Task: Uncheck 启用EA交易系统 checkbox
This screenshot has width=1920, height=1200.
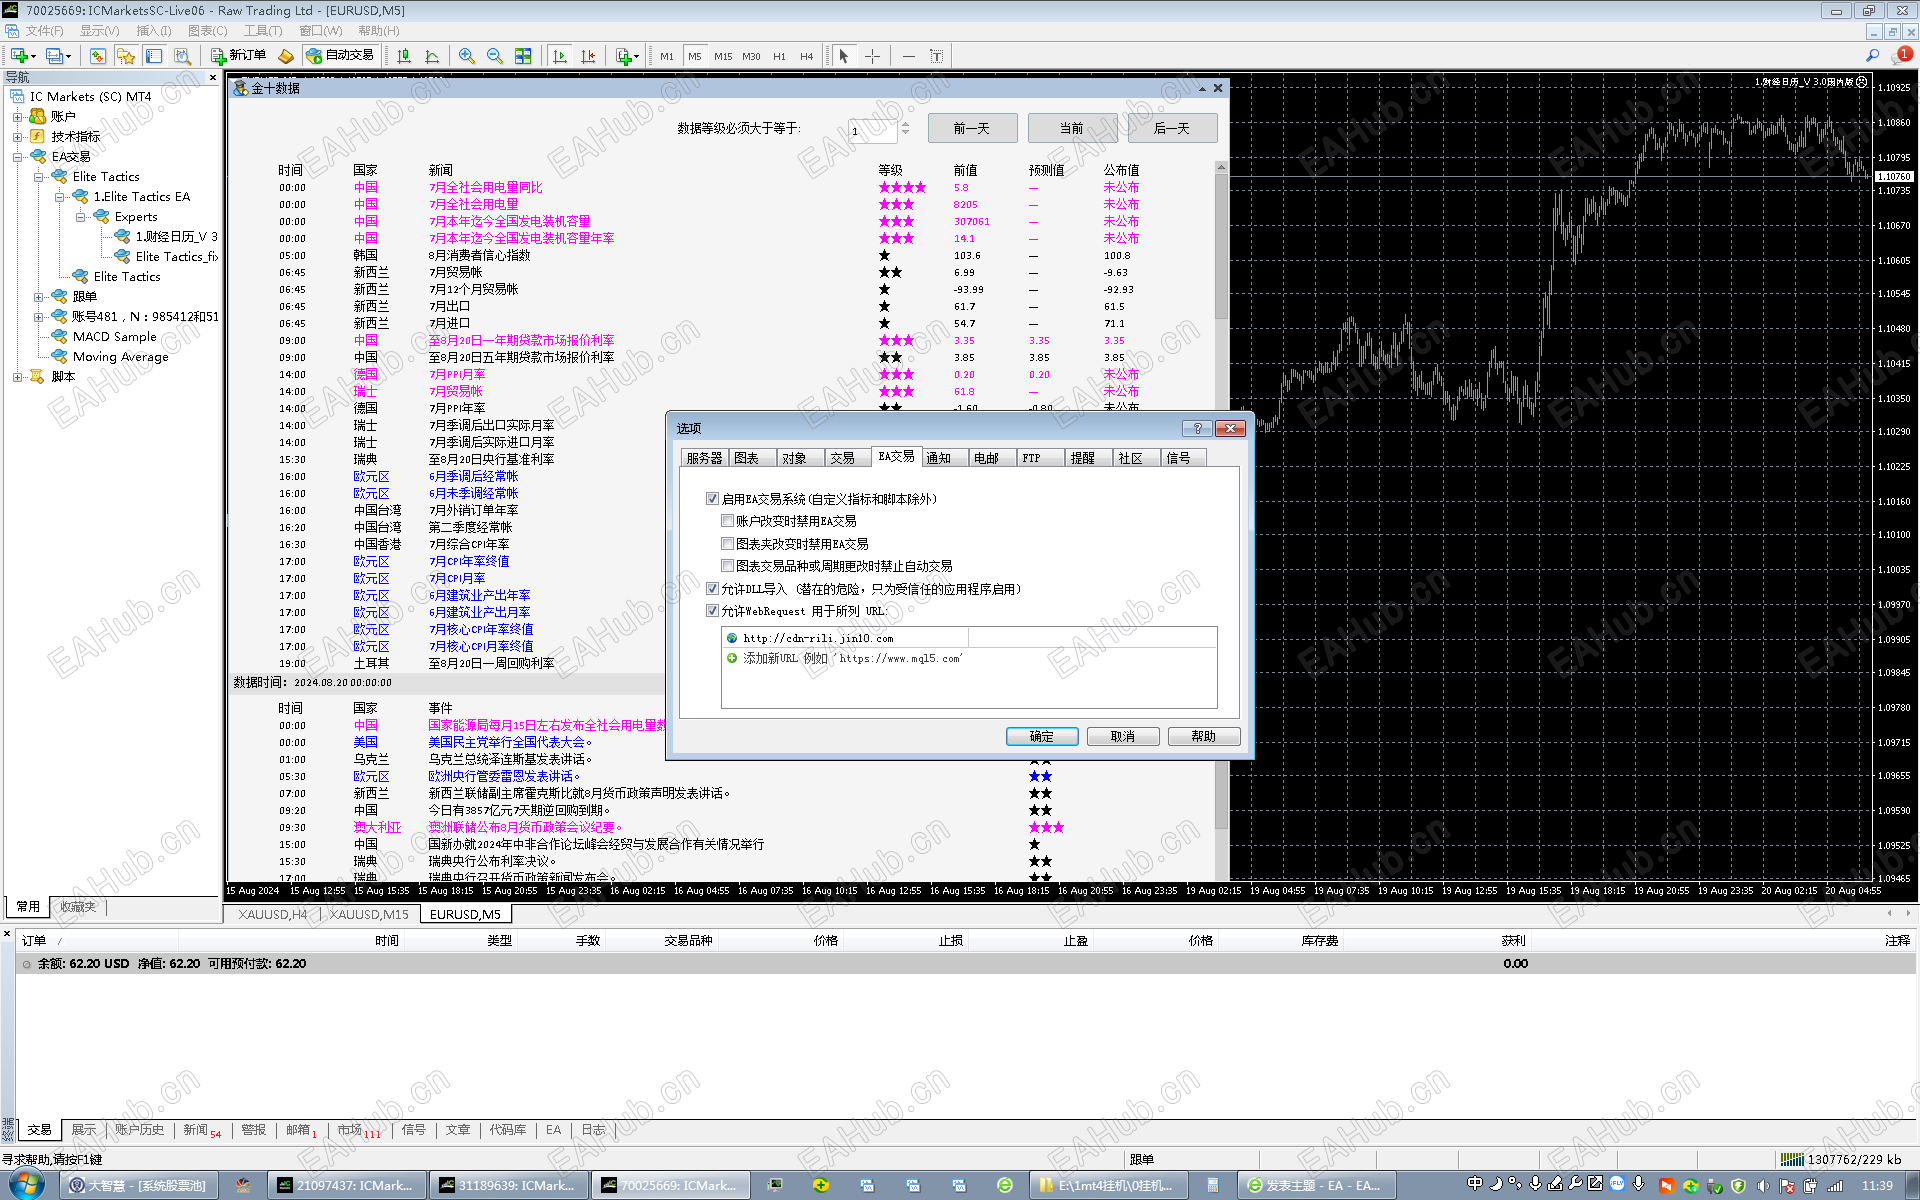Action: coord(713,499)
